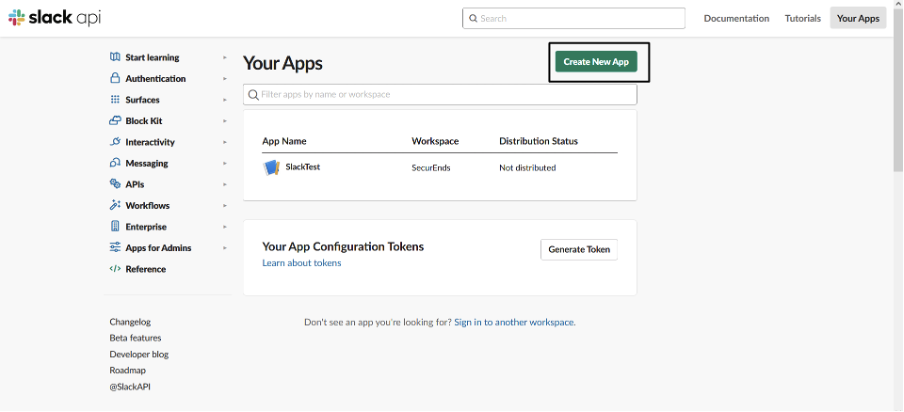This screenshot has width=904, height=412.
Task: Open the Authentication menu item
Action: tap(156, 79)
